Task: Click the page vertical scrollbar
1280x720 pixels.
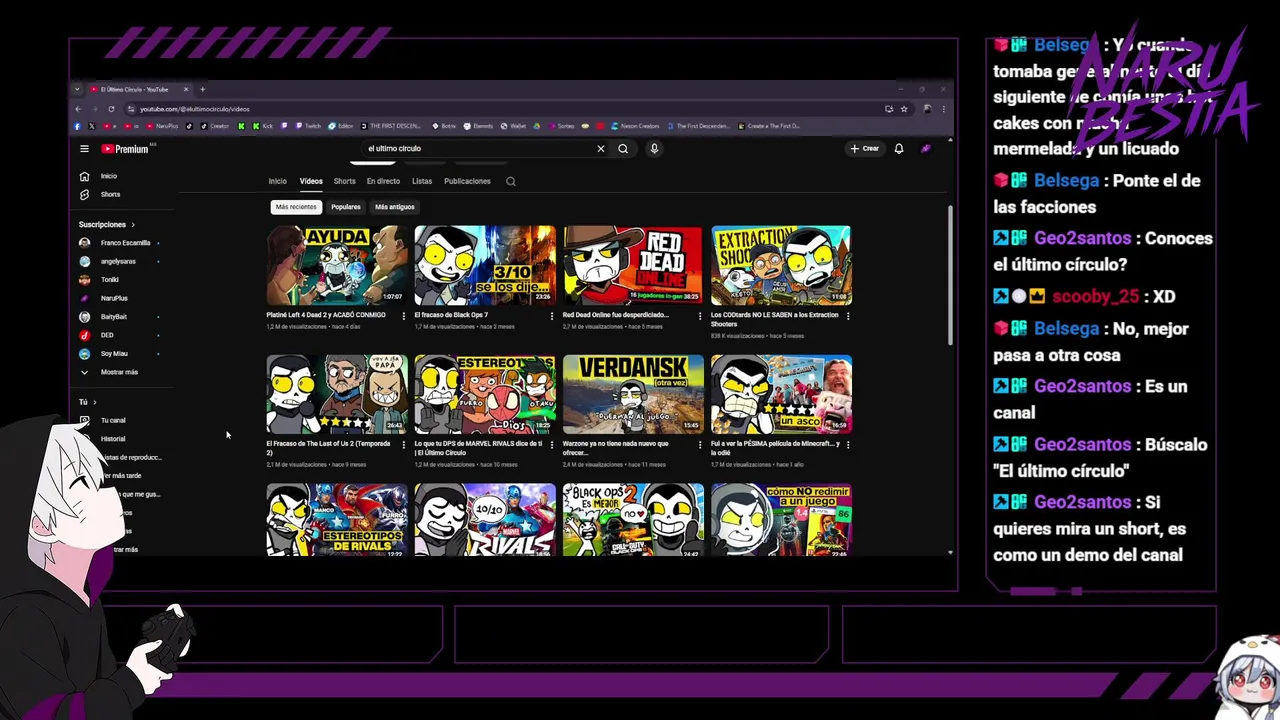Action: [x=950, y=275]
